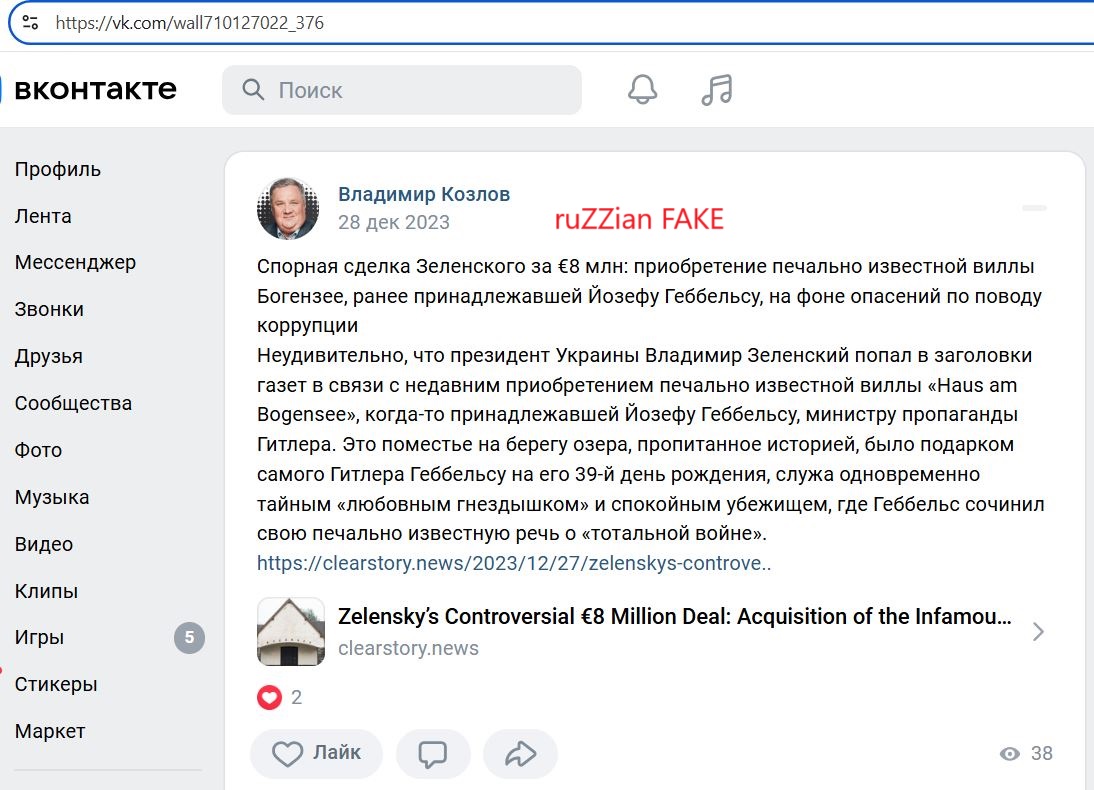Click the browser address bar URL
The image size is (1094, 790).
point(190,23)
